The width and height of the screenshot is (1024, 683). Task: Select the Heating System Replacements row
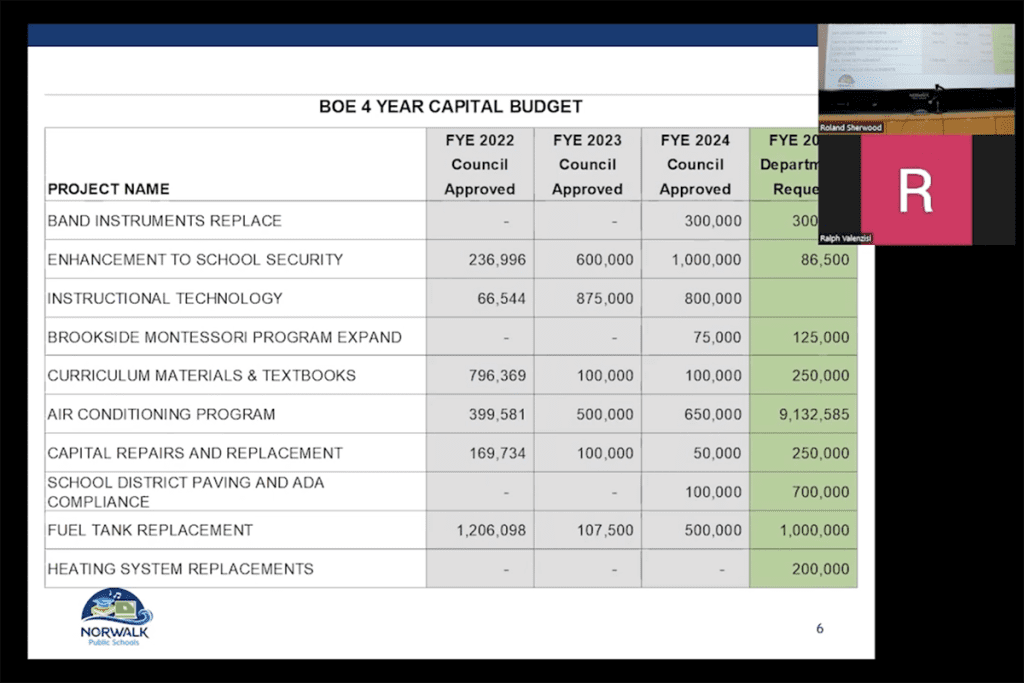tap(451, 569)
